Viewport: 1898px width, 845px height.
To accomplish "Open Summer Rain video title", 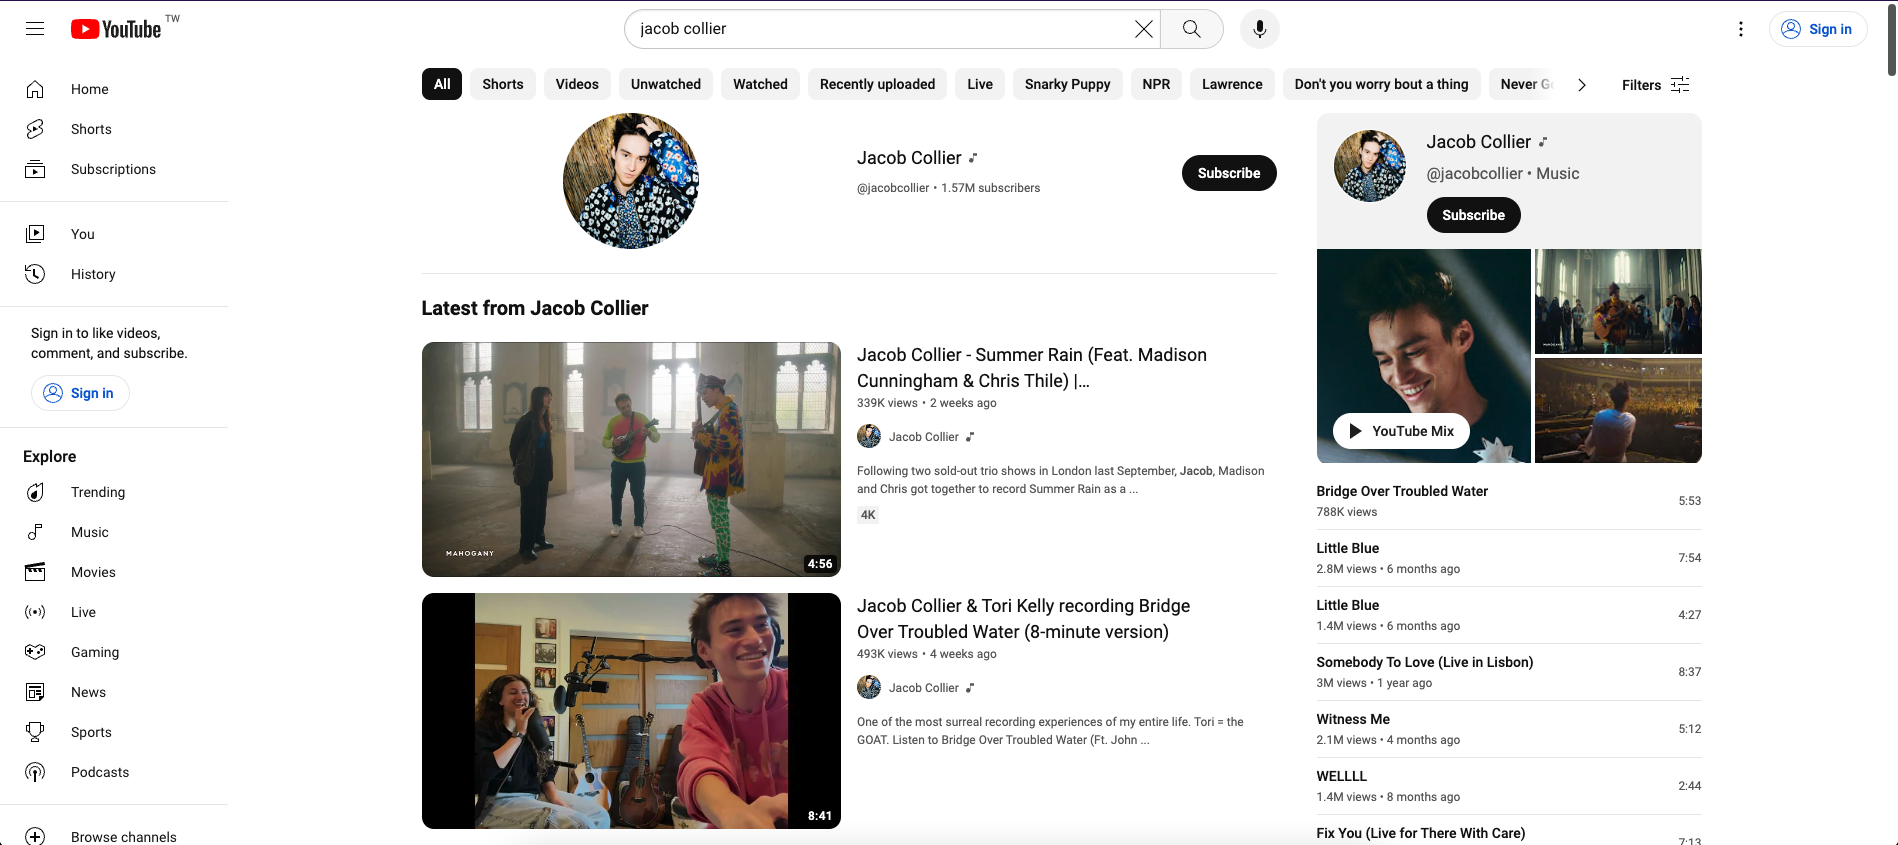I will 1032,367.
